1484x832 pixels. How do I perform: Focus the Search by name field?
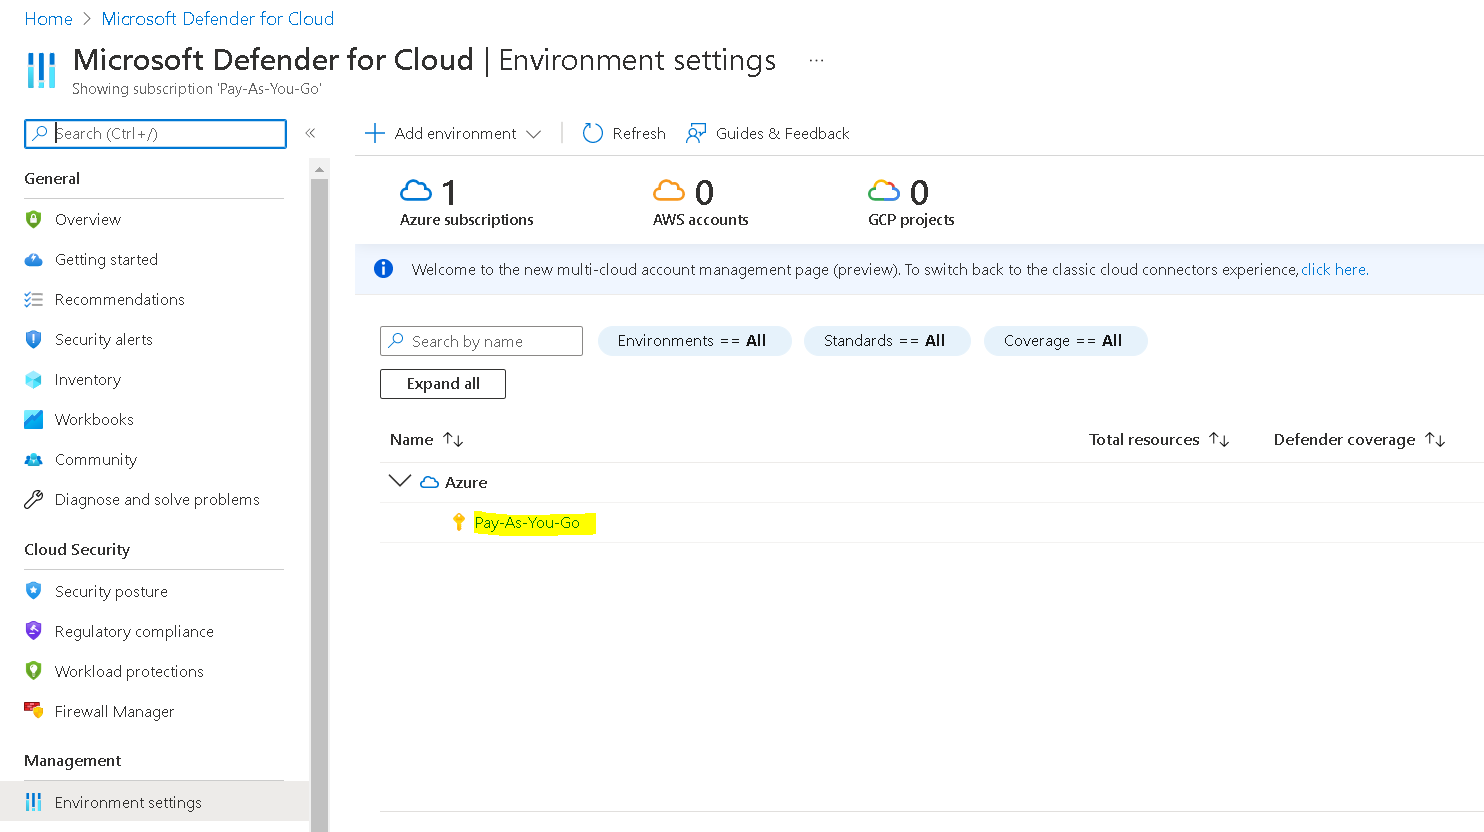point(481,341)
